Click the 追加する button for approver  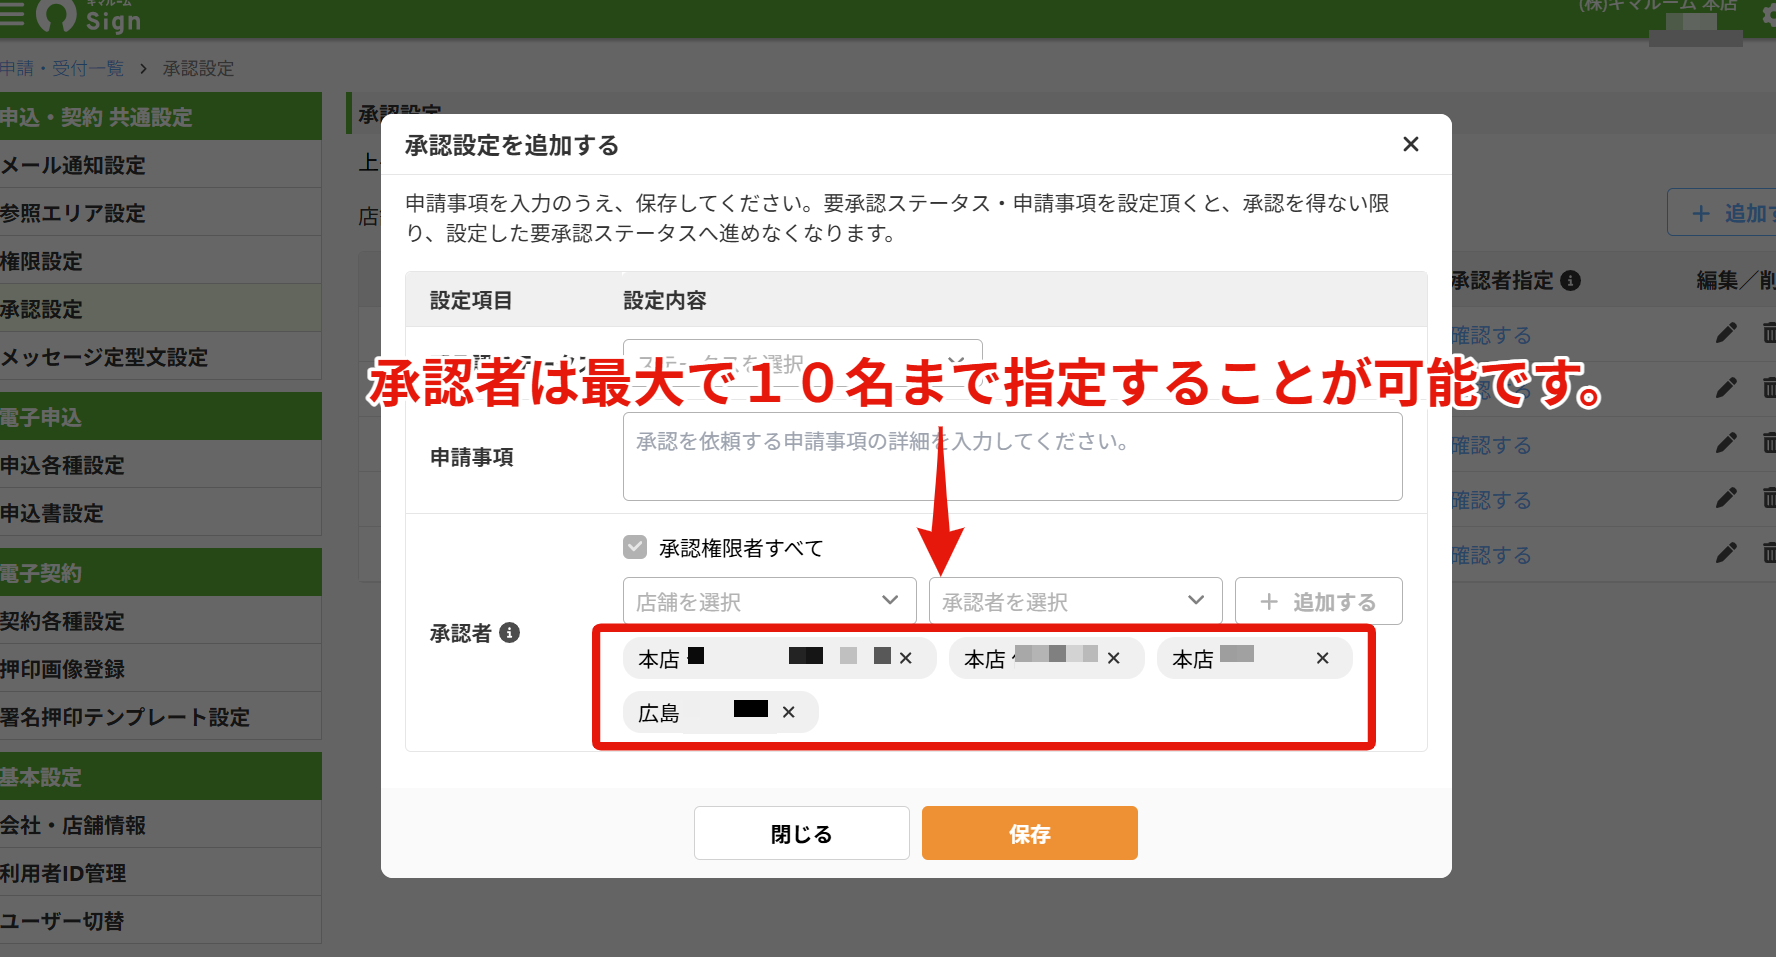tap(1318, 601)
